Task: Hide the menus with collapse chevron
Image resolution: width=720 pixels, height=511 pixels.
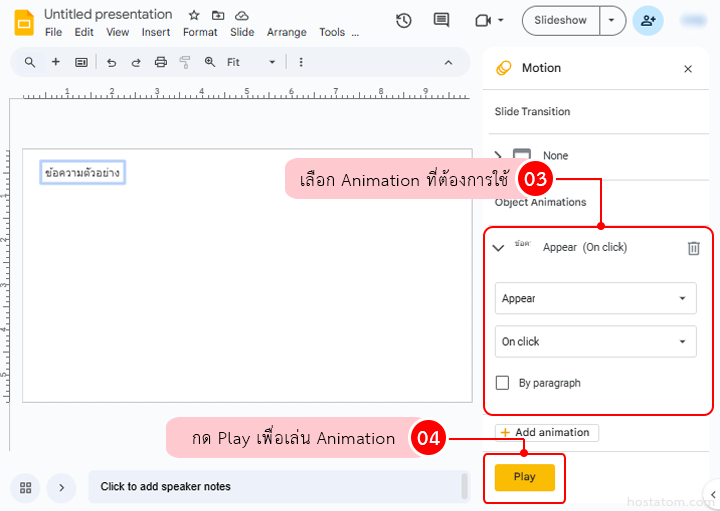Action: (x=449, y=62)
